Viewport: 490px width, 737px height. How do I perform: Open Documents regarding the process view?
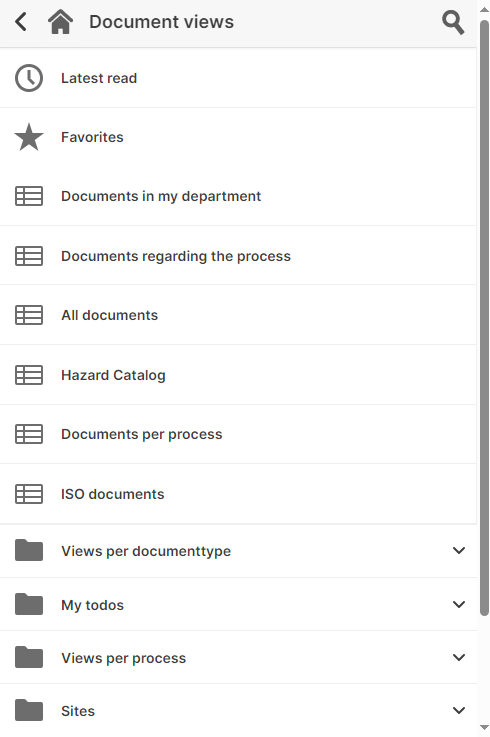[238, 255]
